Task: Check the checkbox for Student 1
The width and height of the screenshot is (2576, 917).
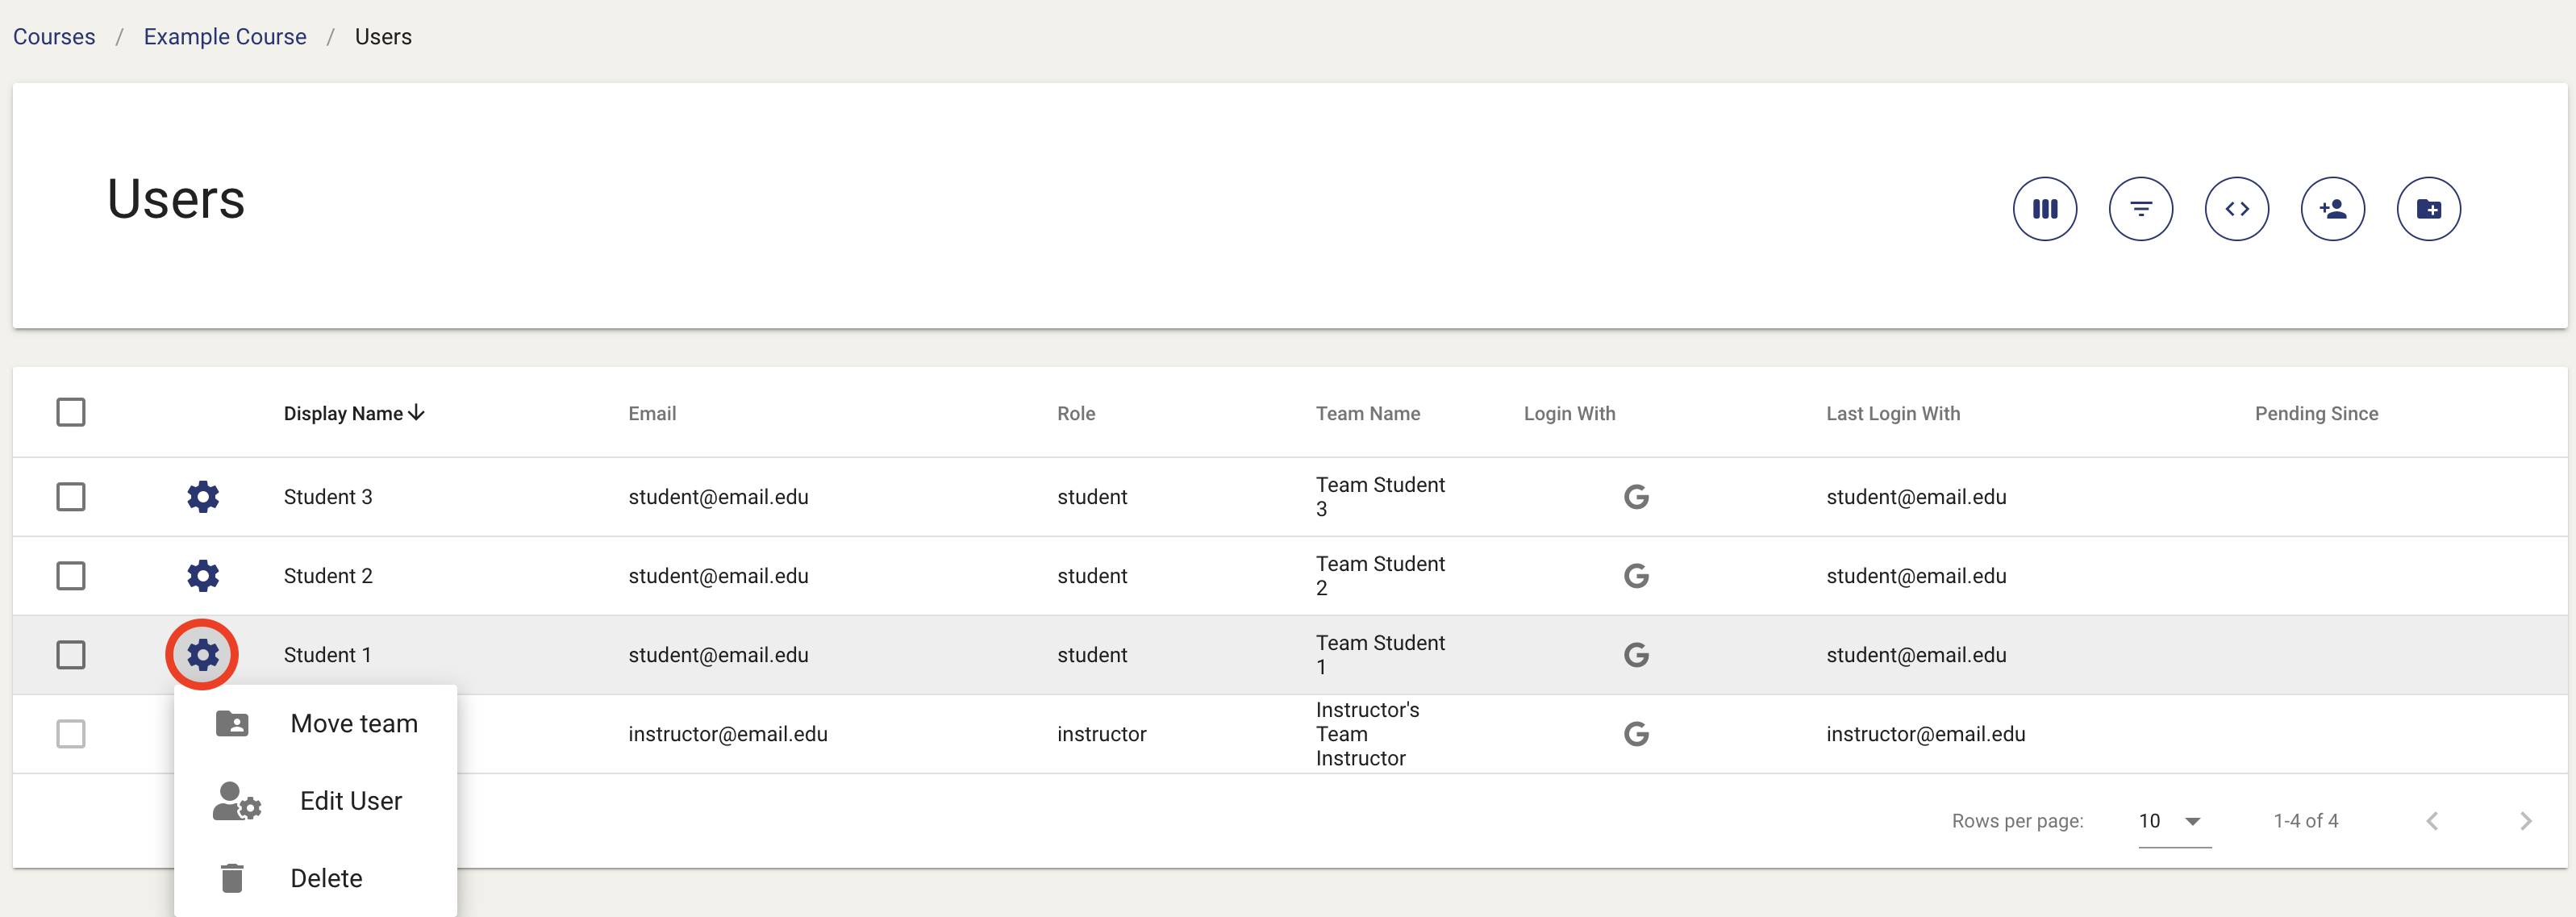Action: coord(71,655)
